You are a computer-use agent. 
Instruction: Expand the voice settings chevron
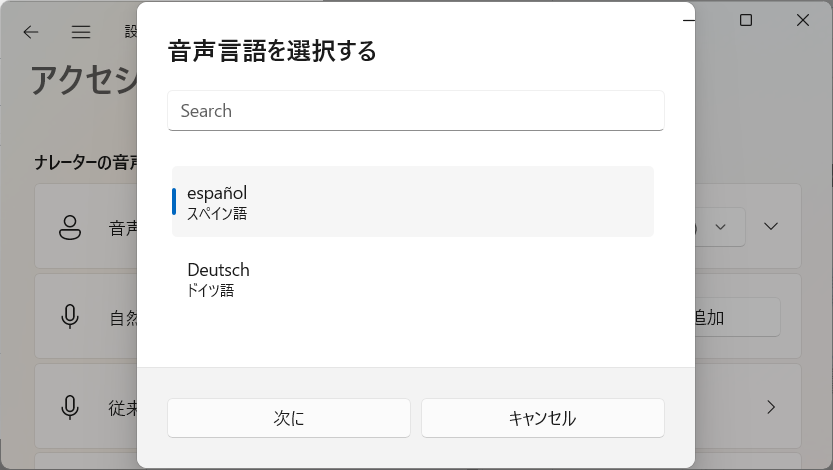pyautogui.click(x=771, y=227)
